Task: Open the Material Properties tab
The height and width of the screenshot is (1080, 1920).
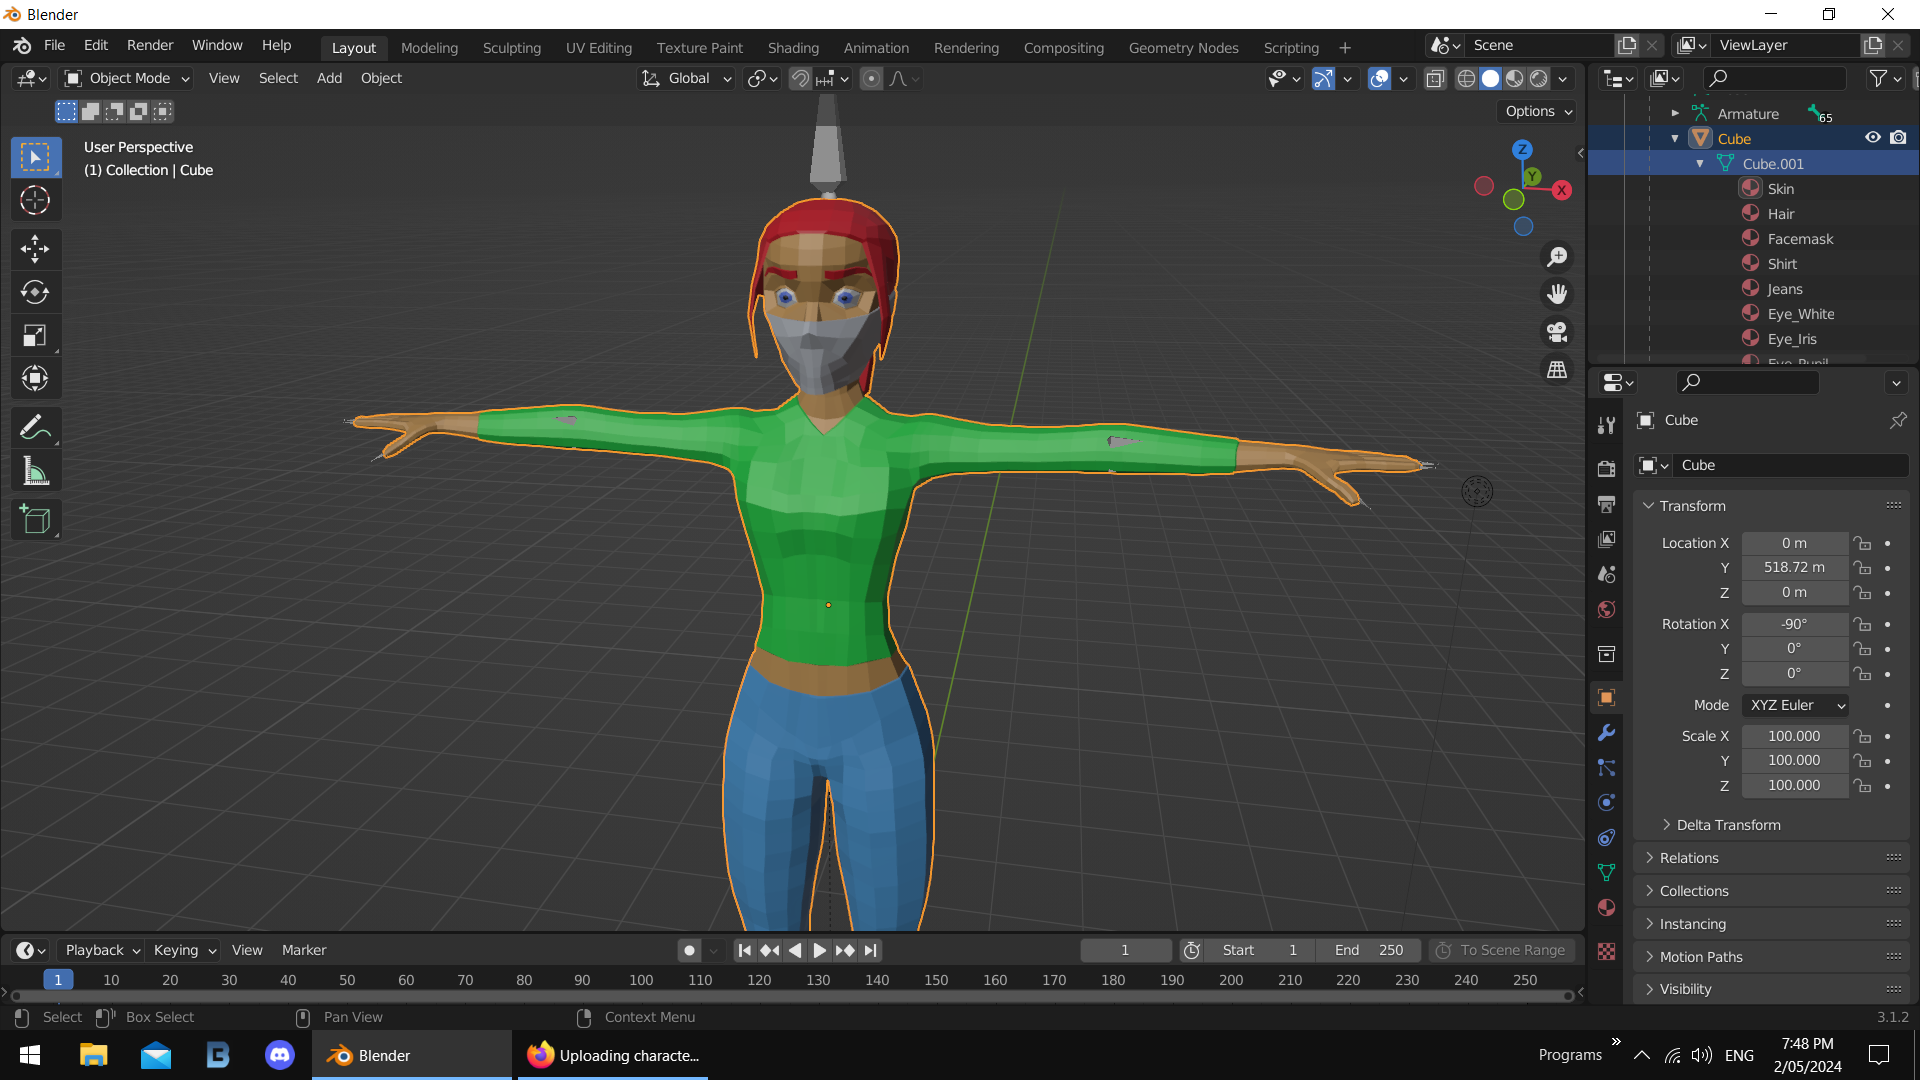Action: tap(1606, 908)
